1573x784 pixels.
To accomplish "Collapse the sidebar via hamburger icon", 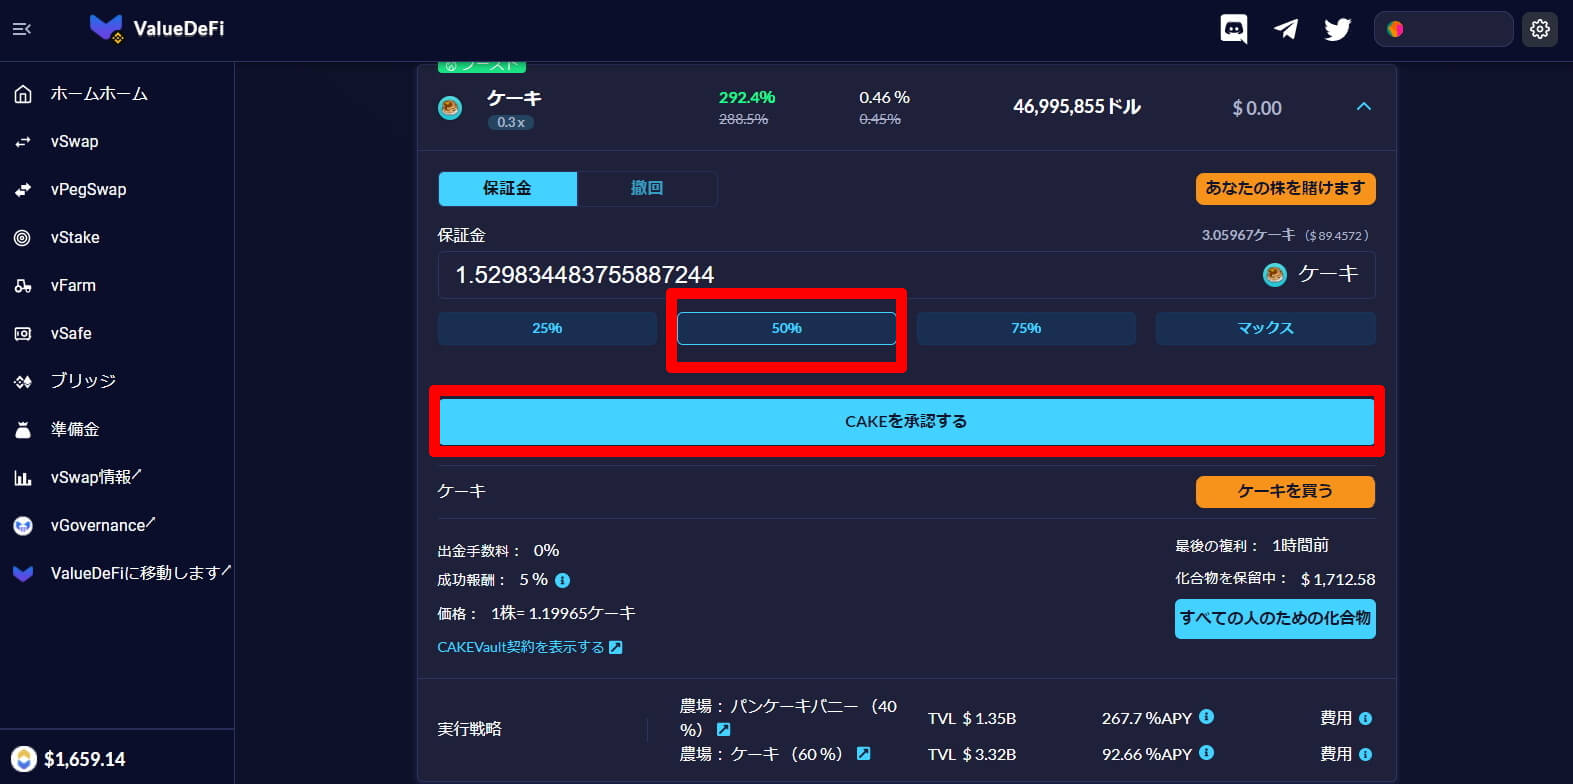I will coord(21,29).
